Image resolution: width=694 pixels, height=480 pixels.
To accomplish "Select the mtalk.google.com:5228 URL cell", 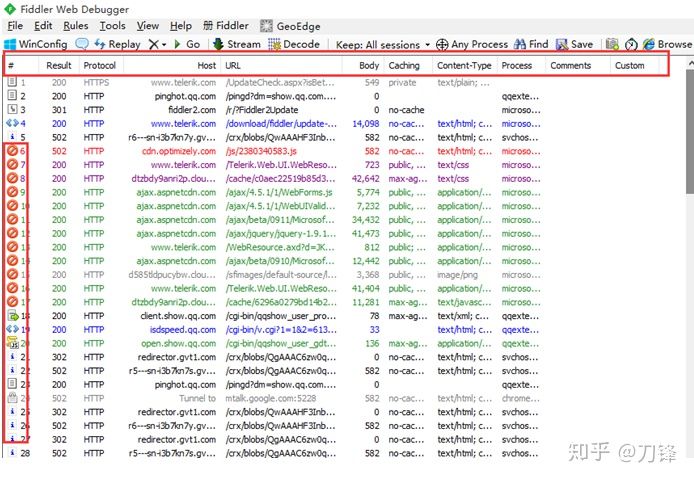I will click(x=271, y=399).
